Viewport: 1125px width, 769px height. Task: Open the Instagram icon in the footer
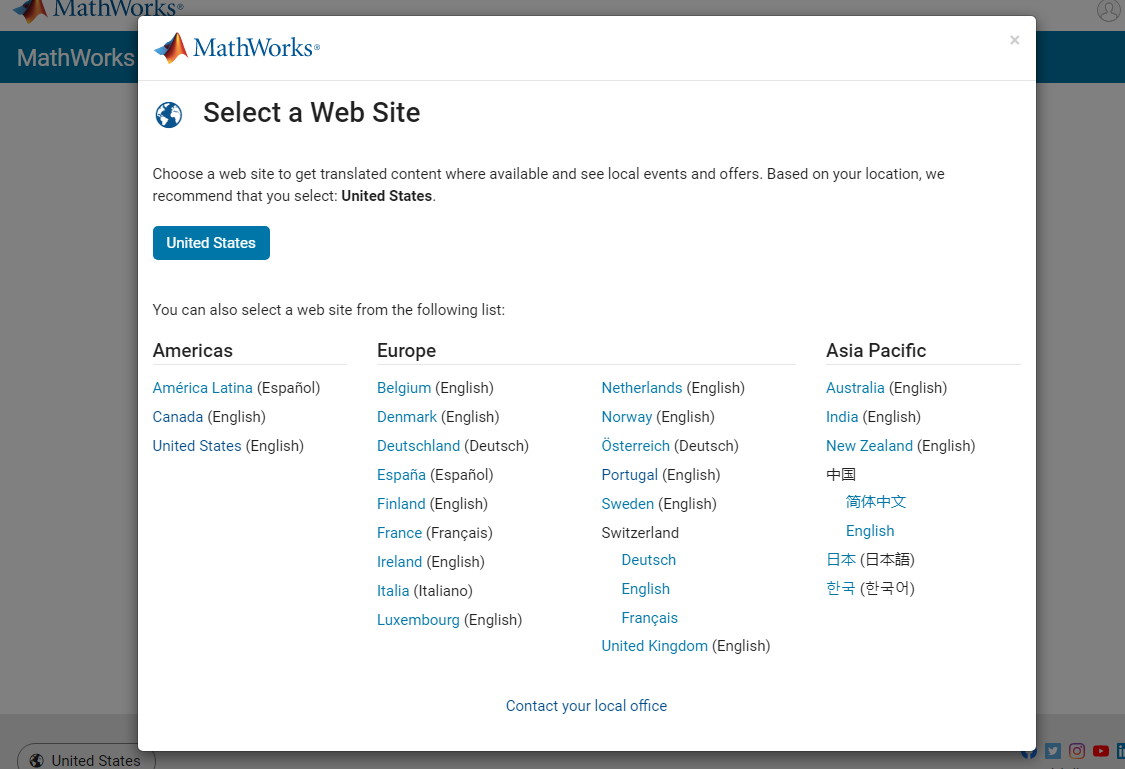coord(1077,751)
